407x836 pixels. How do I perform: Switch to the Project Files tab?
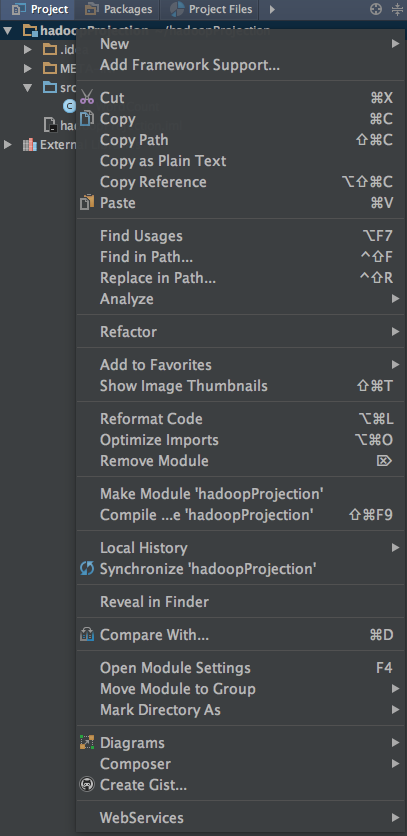pos(211,9)
